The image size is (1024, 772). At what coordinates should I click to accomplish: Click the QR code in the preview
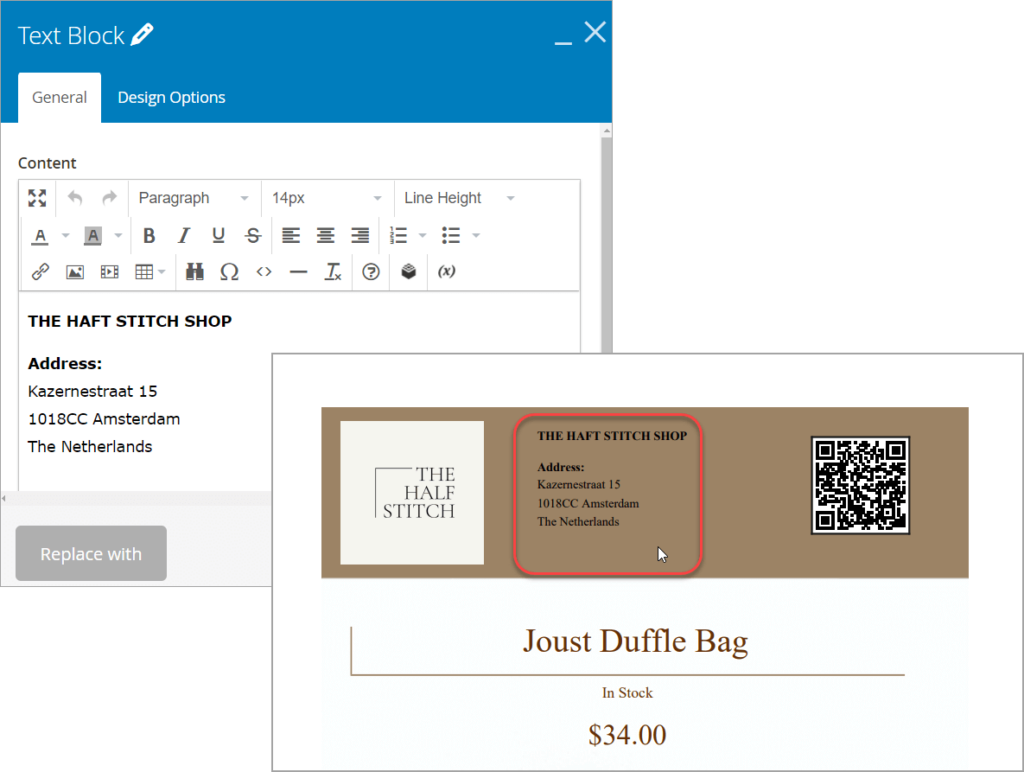[860, 485]
